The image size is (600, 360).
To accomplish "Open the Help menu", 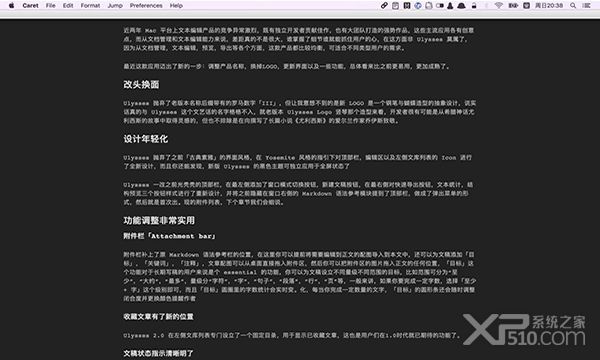I will pyautogui.click(x=176, y=5).
